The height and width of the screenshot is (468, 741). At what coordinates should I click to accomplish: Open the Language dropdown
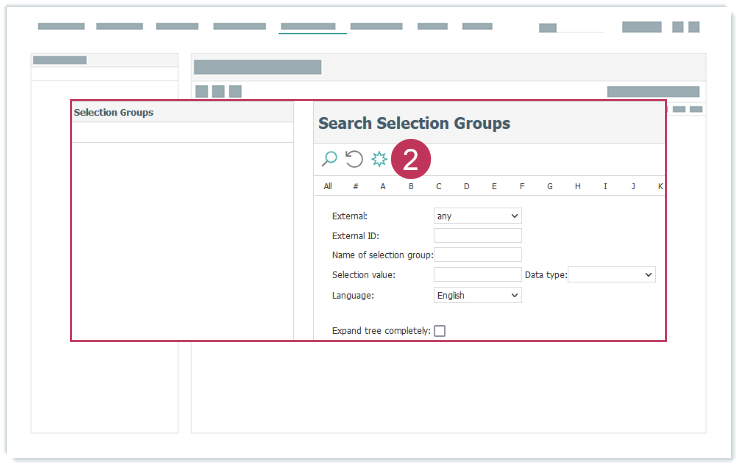click(478, 295)
